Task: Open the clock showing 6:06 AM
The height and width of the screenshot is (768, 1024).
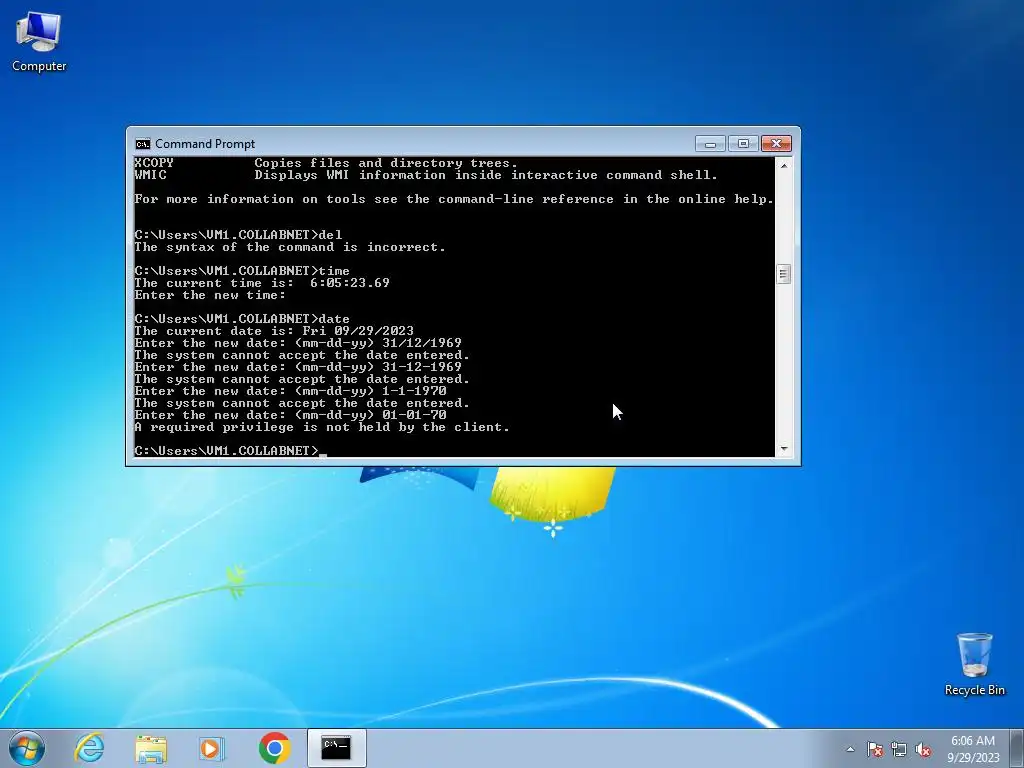Action: (x=973, y=749)
